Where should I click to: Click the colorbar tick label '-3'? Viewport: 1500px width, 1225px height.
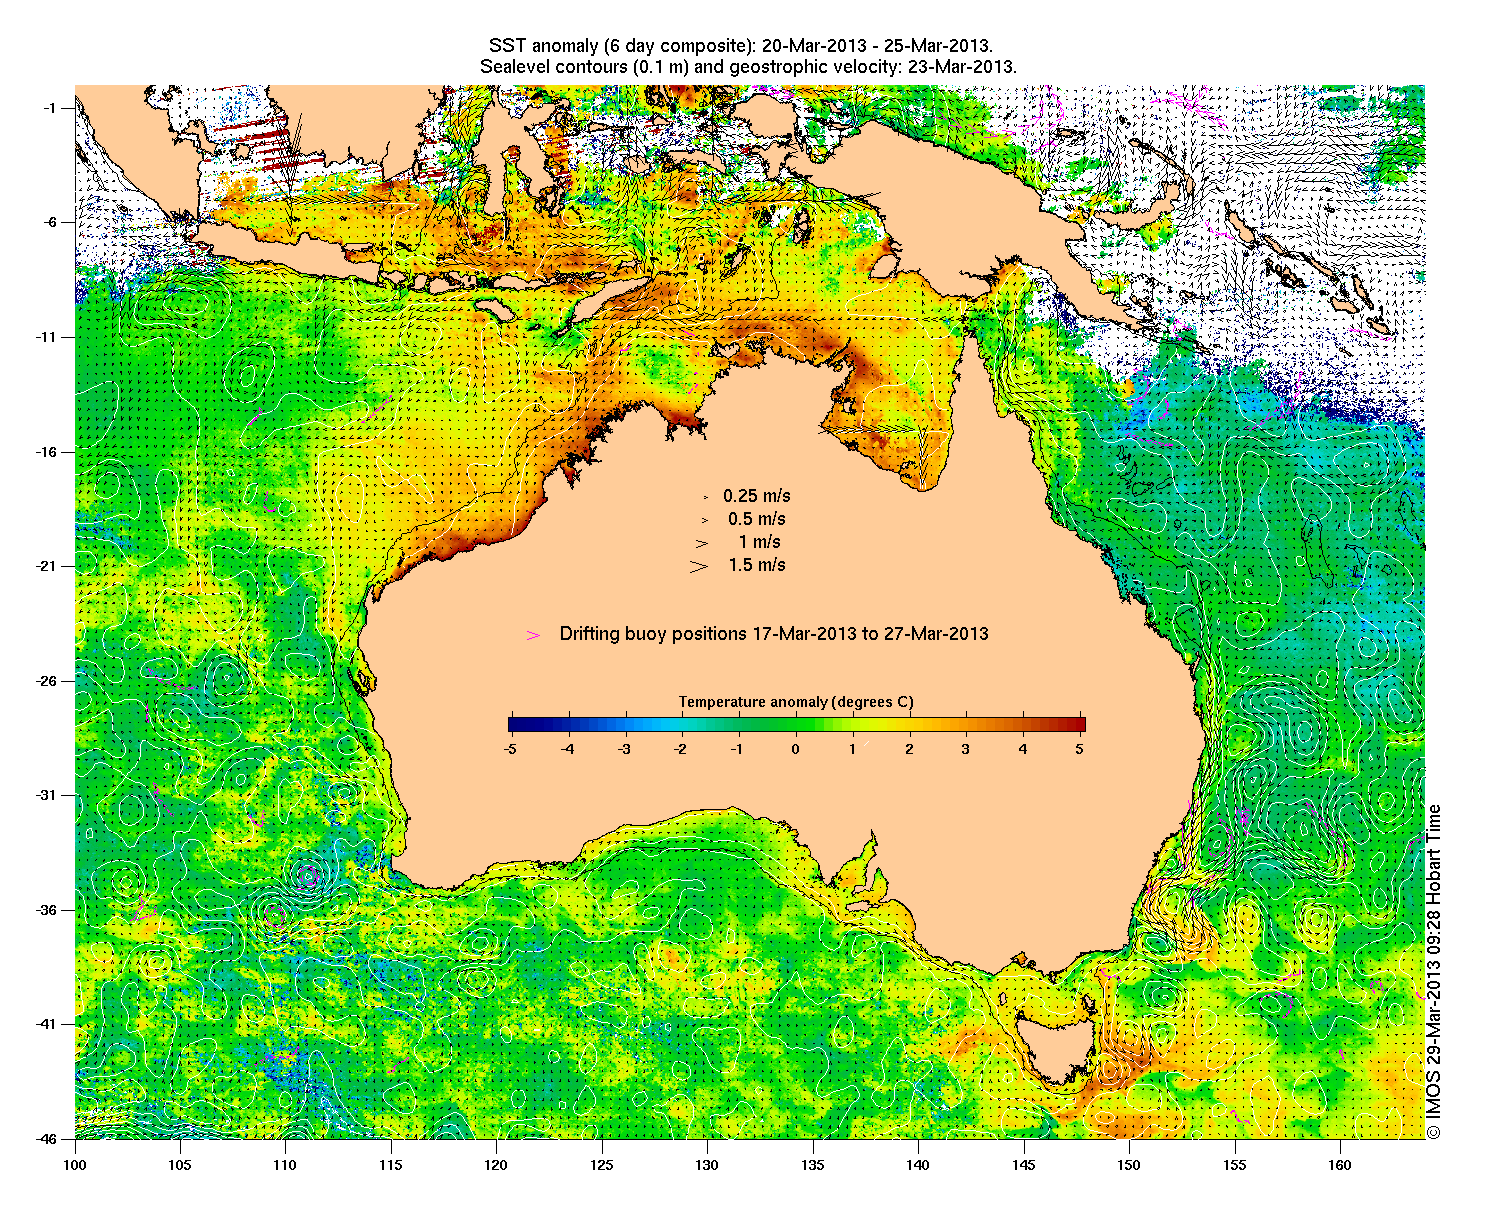(x=624, y=748)
